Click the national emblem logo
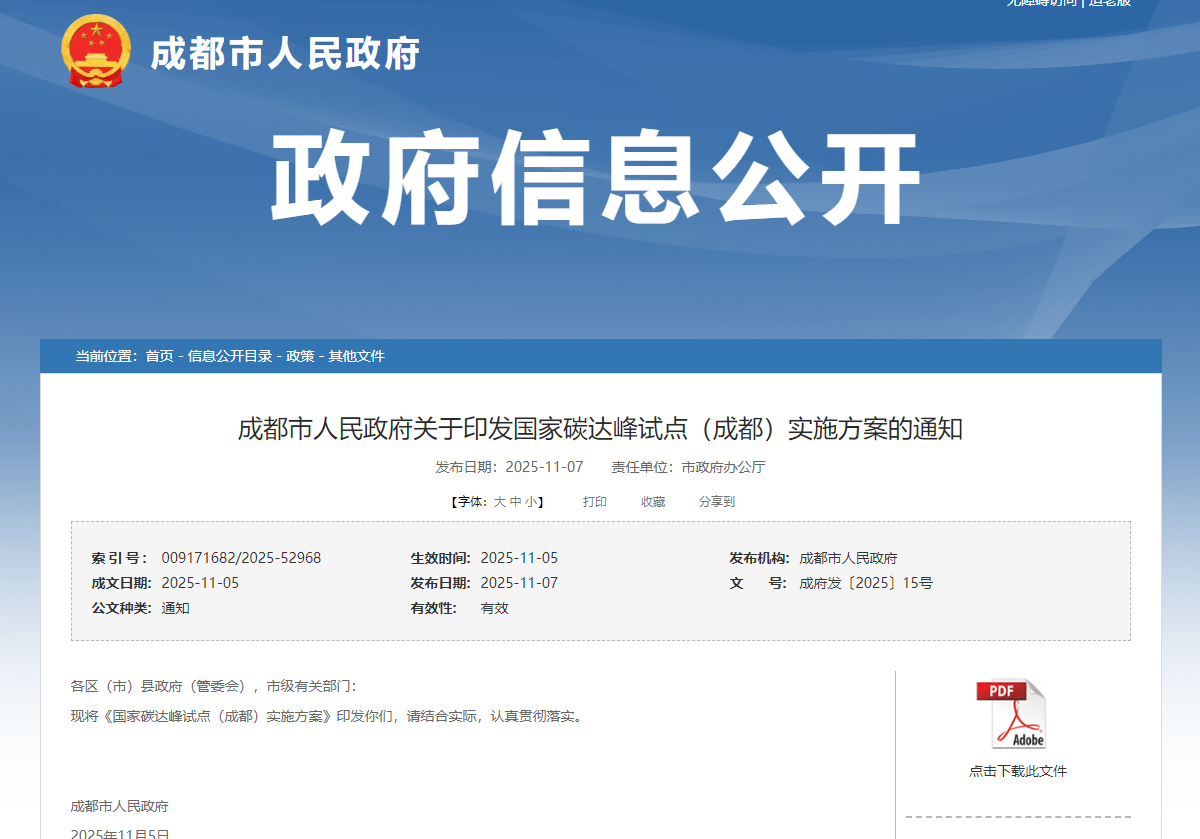Viewport: 1200px width, 839px height. (x=95, y=51)
